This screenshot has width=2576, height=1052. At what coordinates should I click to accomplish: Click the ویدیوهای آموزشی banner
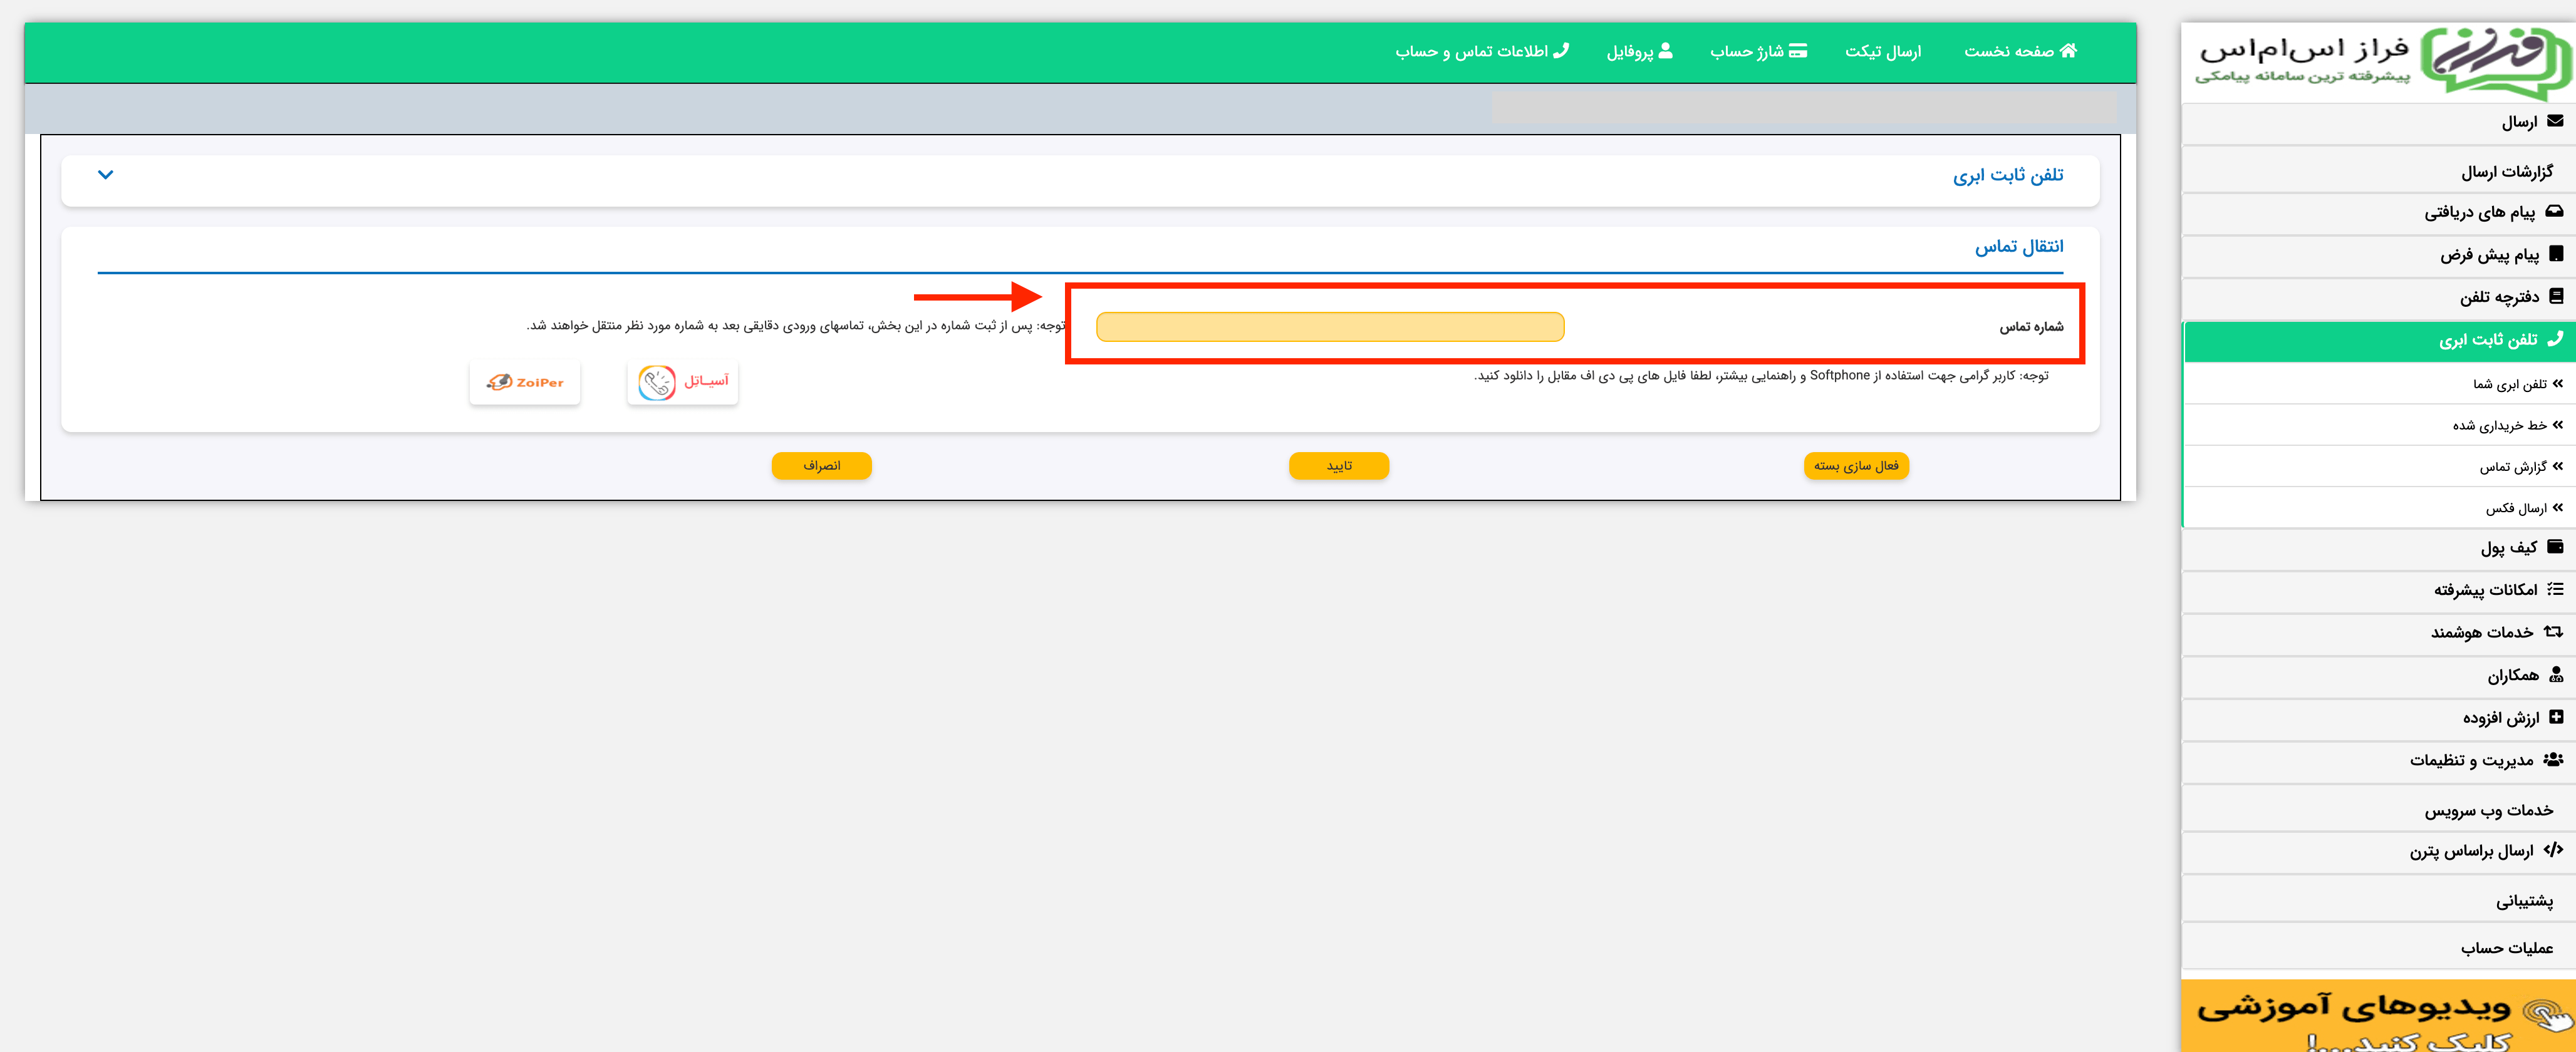pos(2380,1016)
